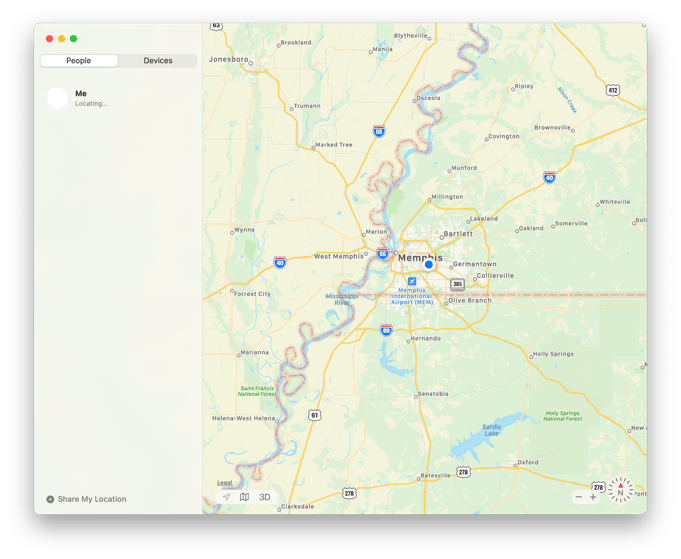Open the Legal link on map
The height and width of the screenshot is (559, 681).
point(225,483)
